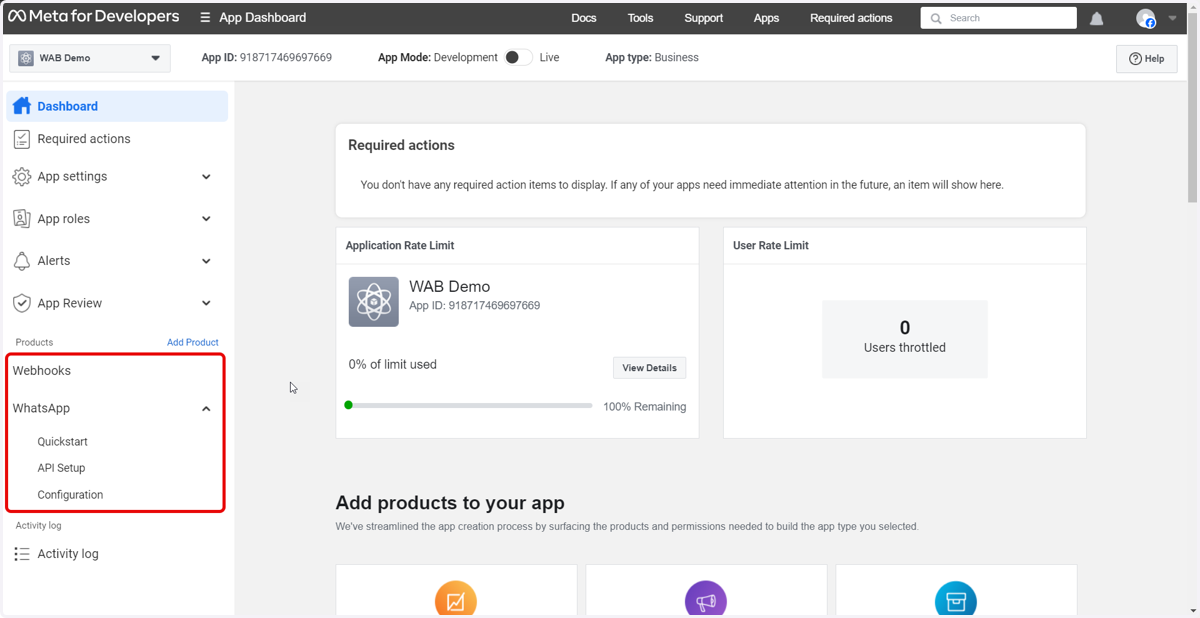Screen dimensions: 1200x618
Task: Expand the Alerts section
Action: (206, 261)
